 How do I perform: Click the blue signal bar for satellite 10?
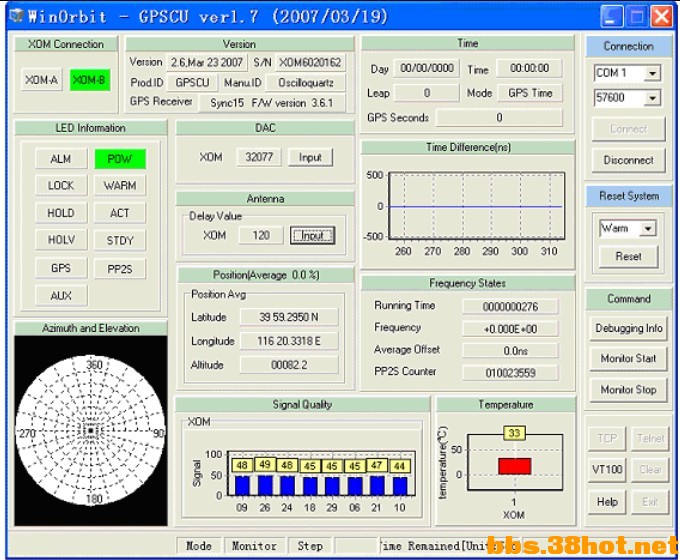399,486
